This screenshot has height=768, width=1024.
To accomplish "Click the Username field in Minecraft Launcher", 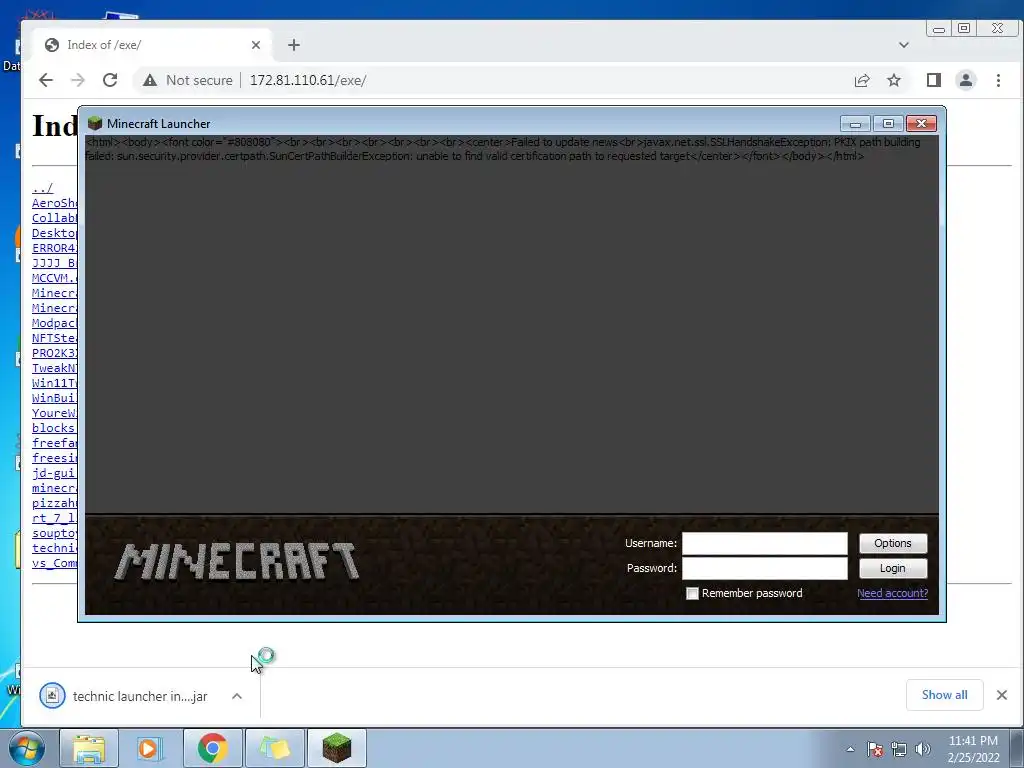I will point(765,543).
